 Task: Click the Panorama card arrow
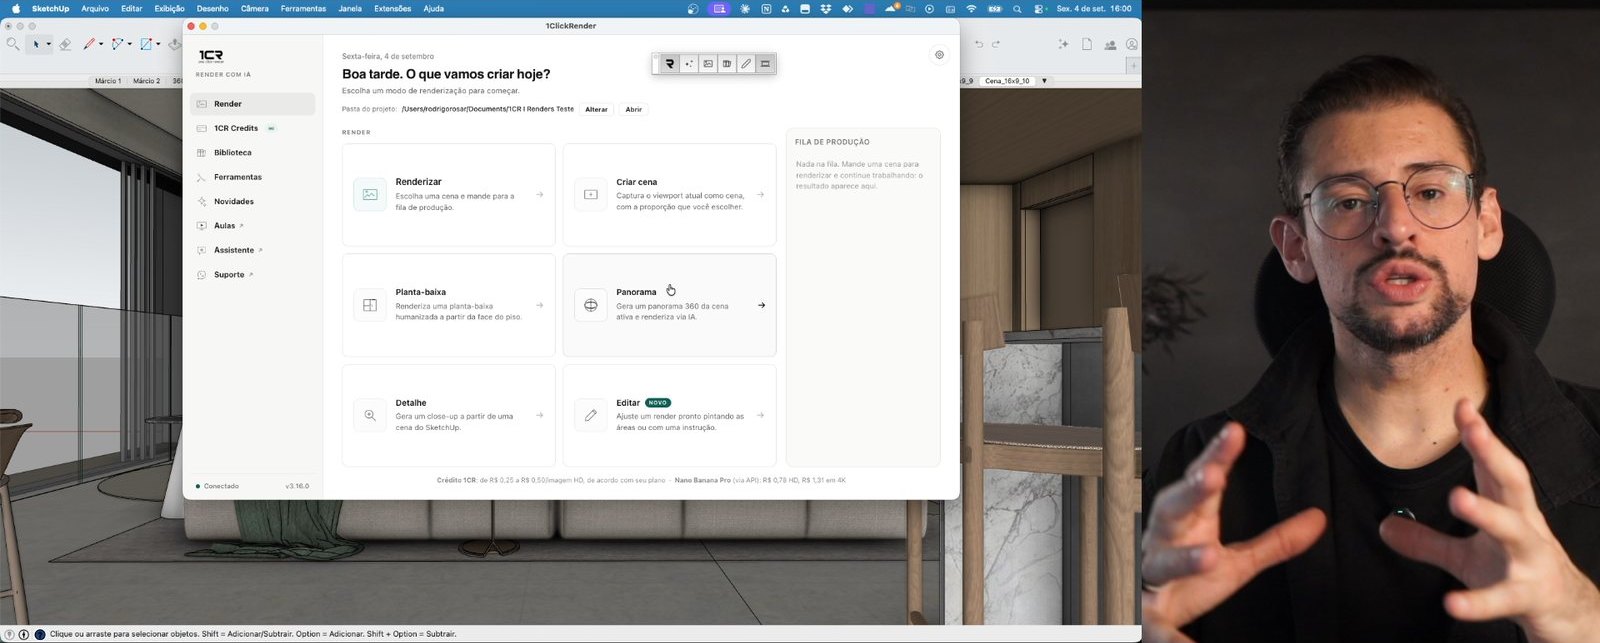pos(761,305)
